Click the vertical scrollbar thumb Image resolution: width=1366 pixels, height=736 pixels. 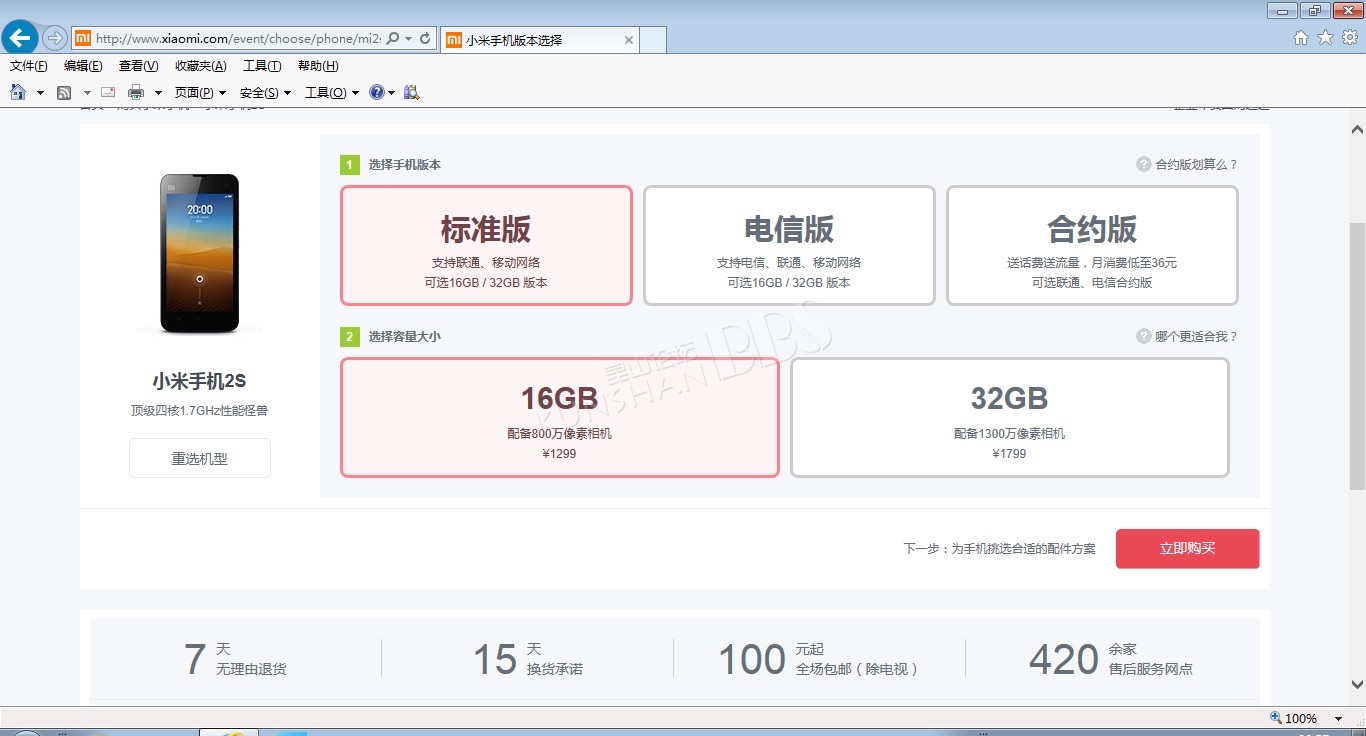(x=1357, y=356)
